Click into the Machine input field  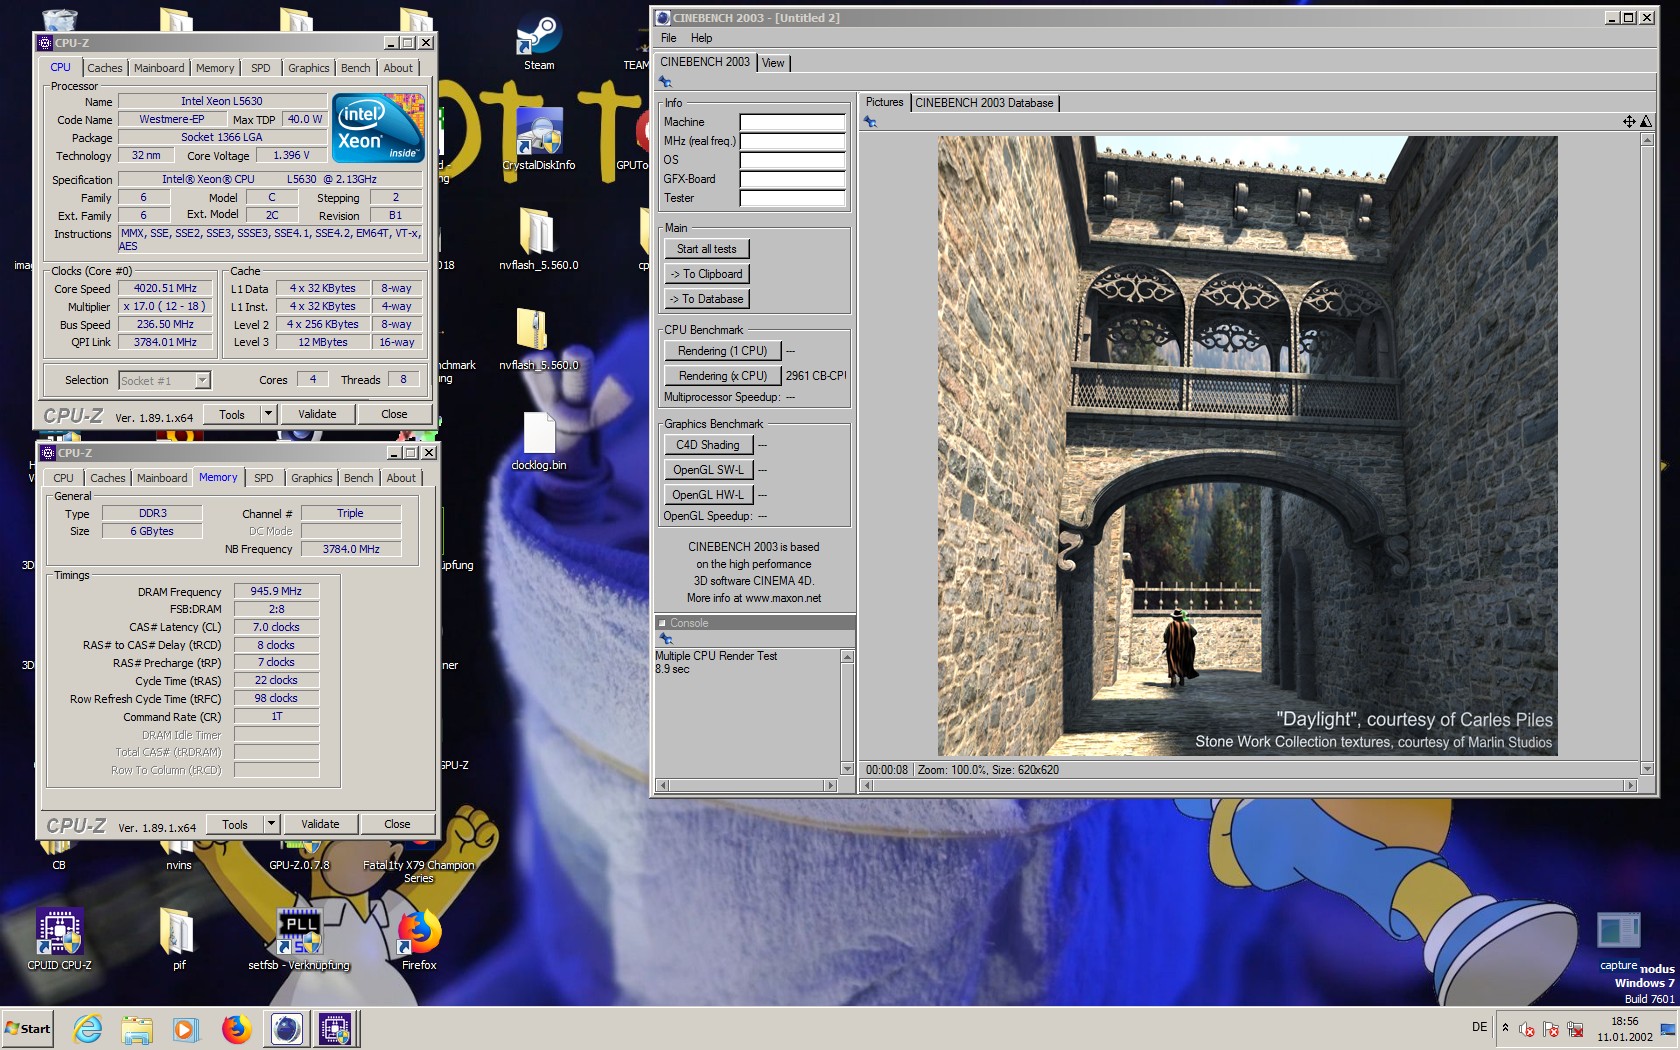[792, 122]
